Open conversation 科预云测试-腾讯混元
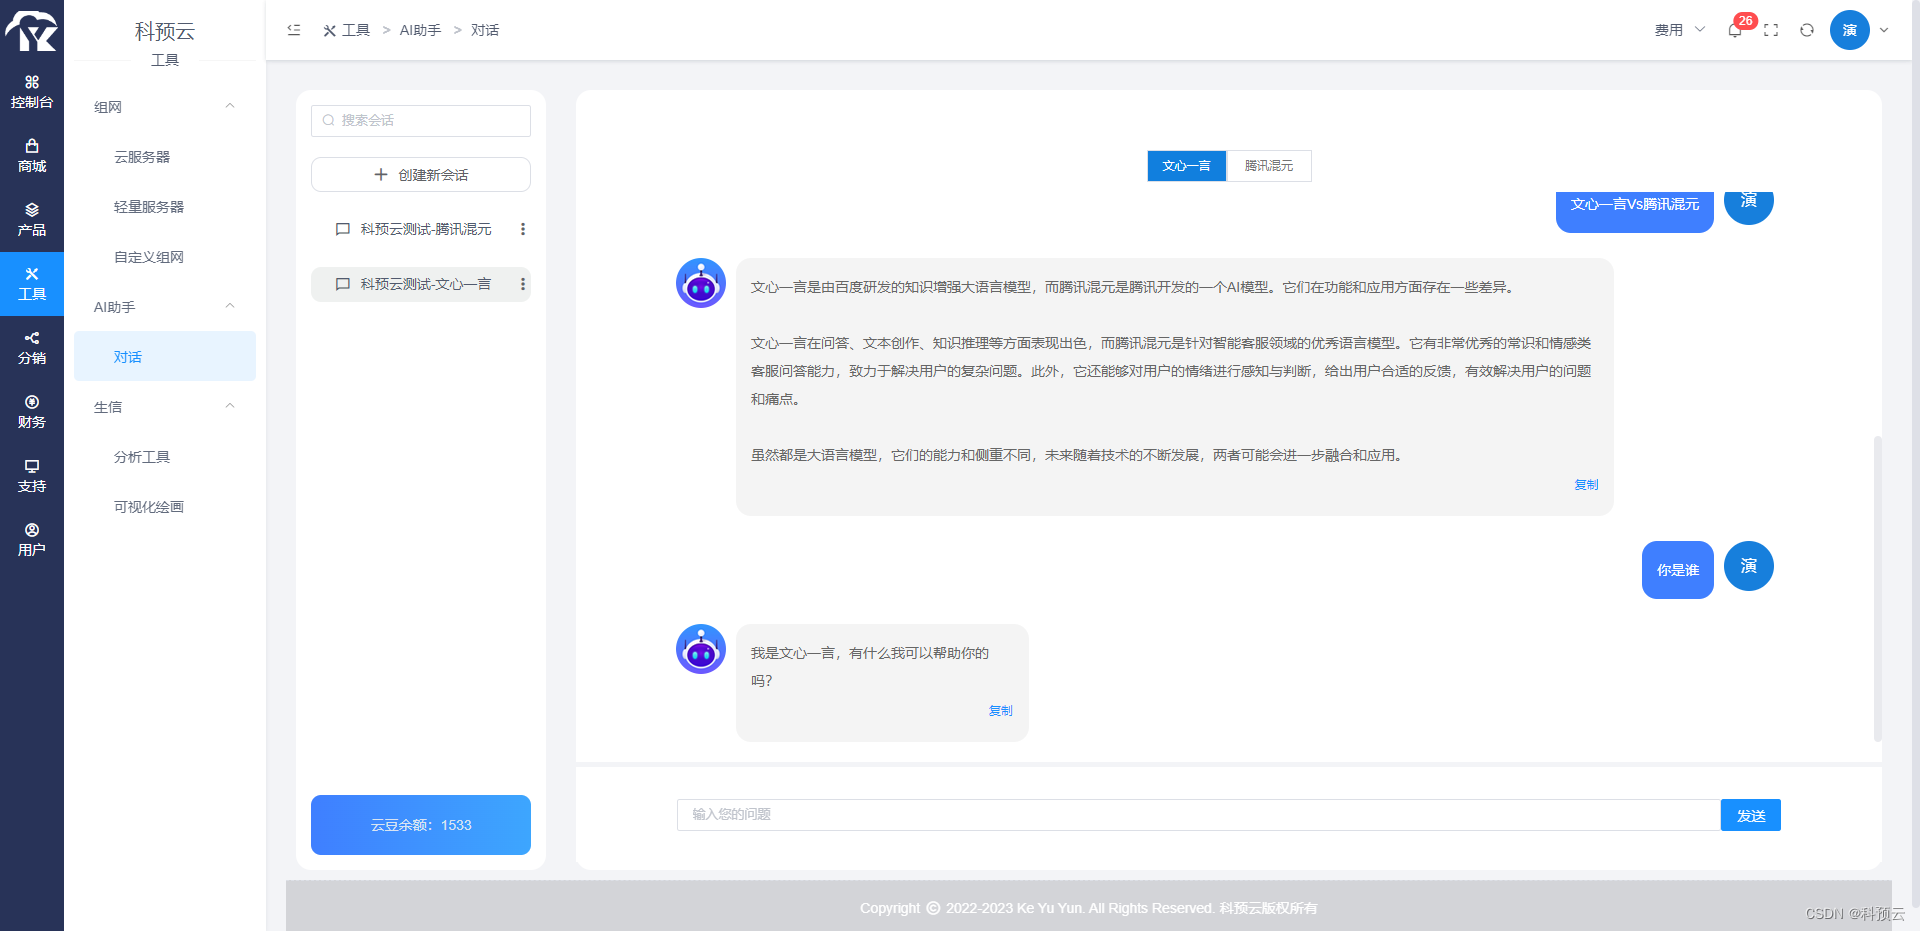1920x931 pixels. click(x=421, y=229)
